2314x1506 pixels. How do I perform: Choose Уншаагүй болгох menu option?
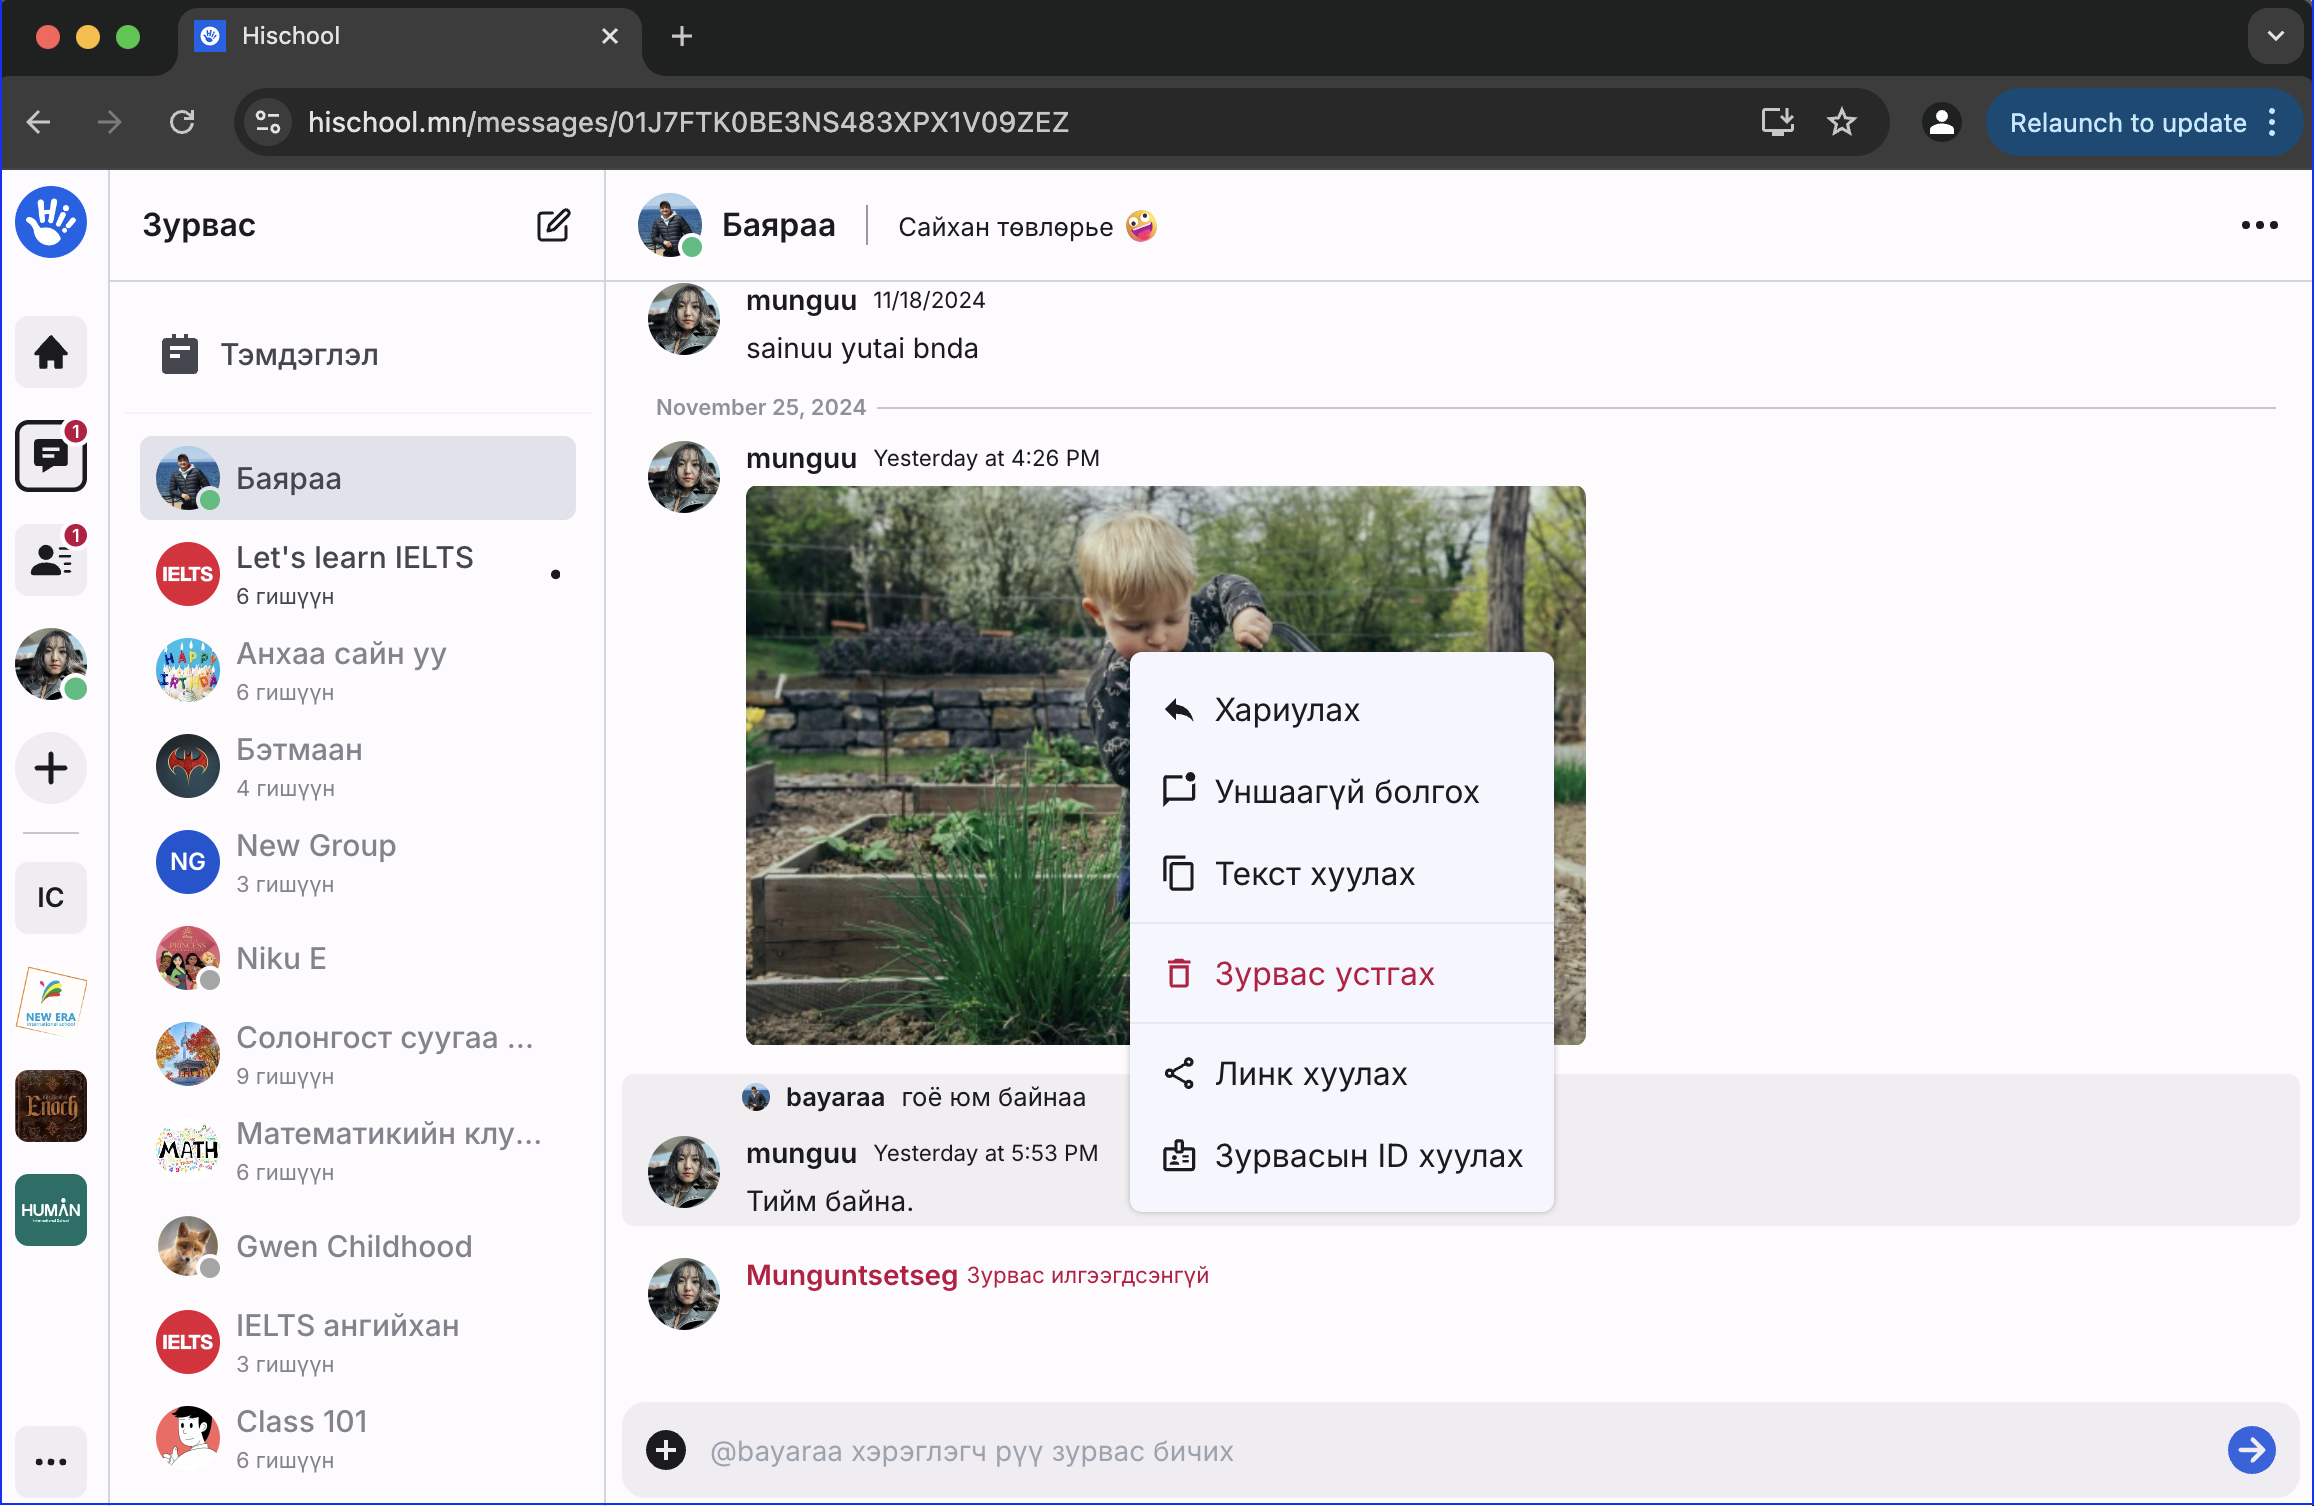click(1346, 792)
